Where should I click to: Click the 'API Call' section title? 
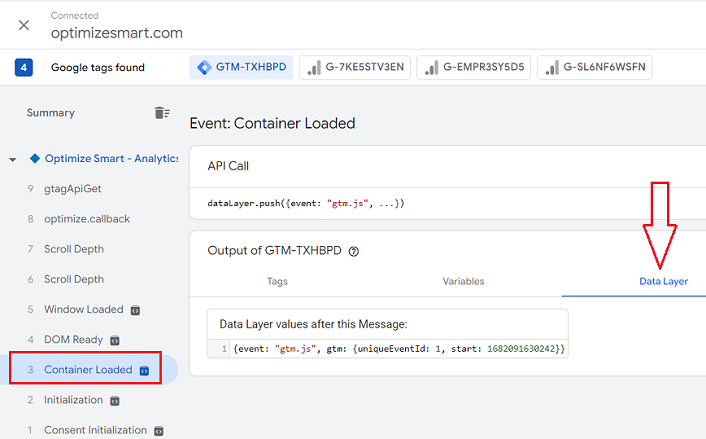[228, 166]
